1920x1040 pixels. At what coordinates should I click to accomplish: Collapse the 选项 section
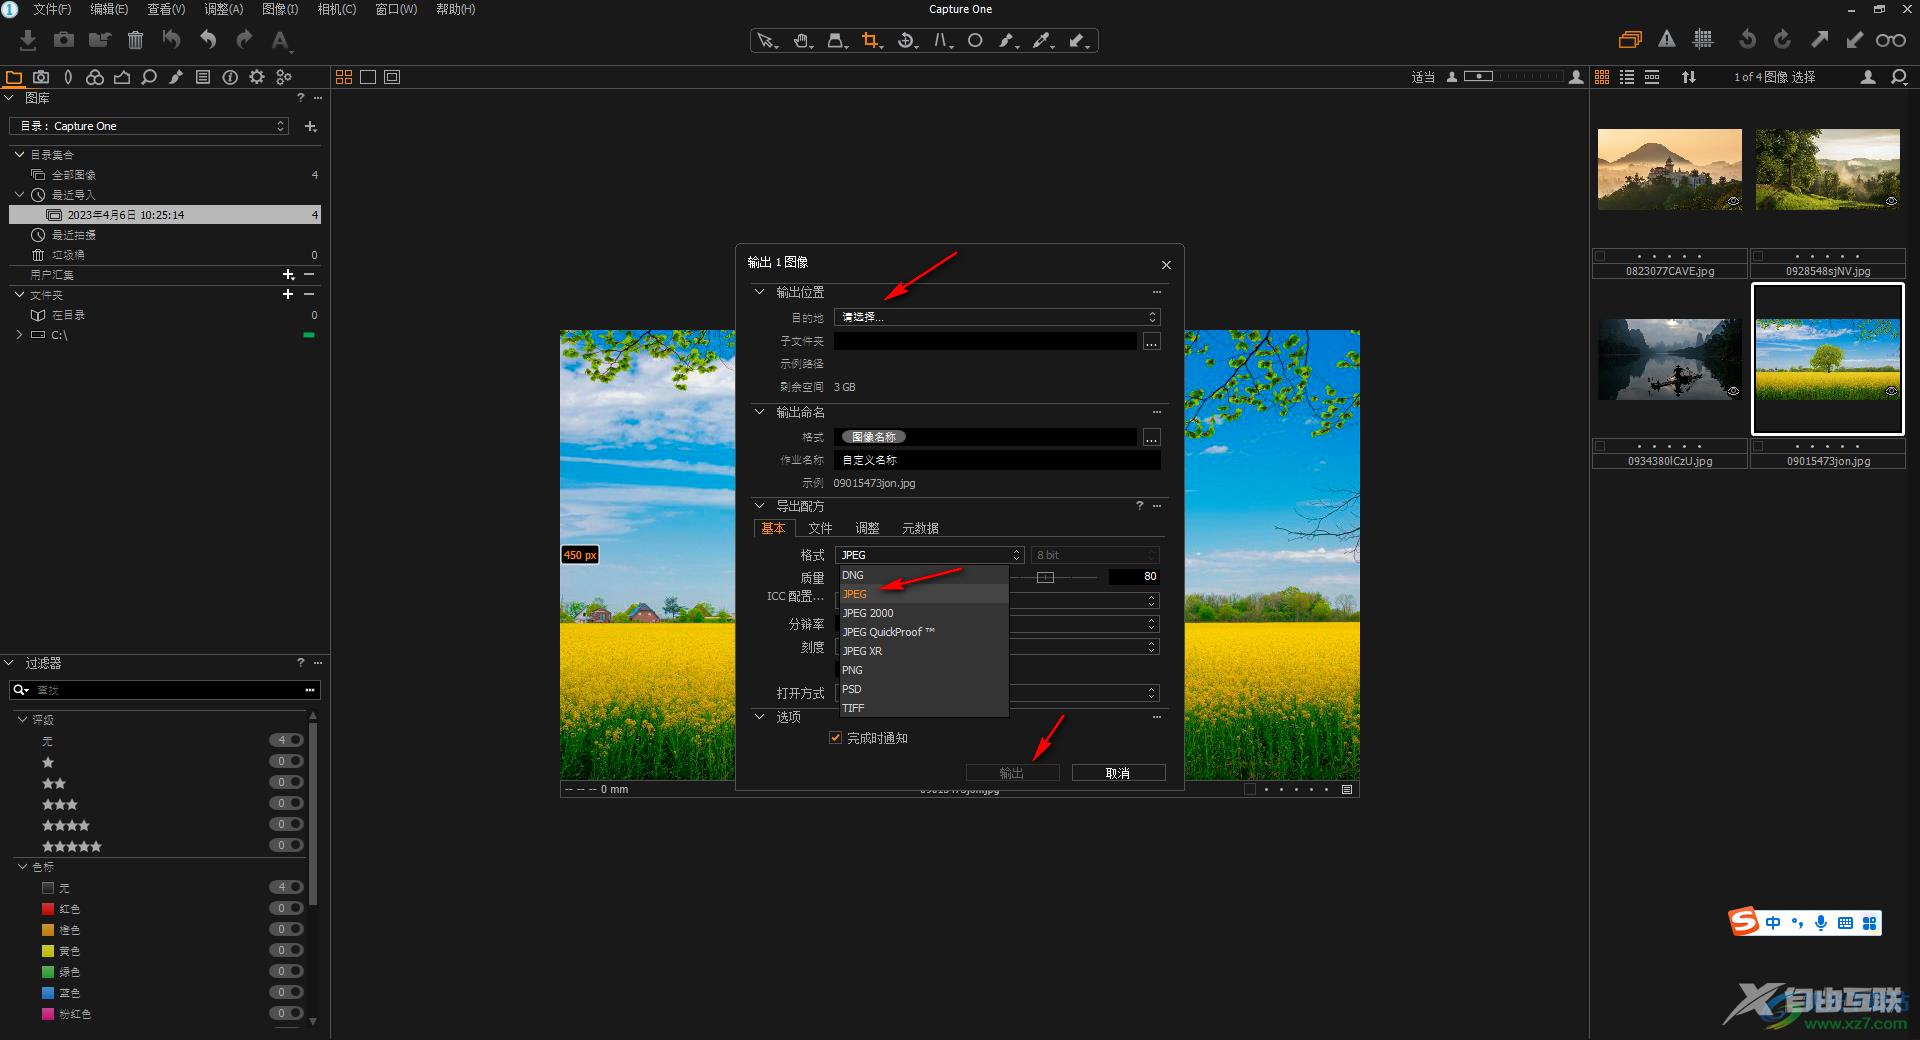coord(759,717)
